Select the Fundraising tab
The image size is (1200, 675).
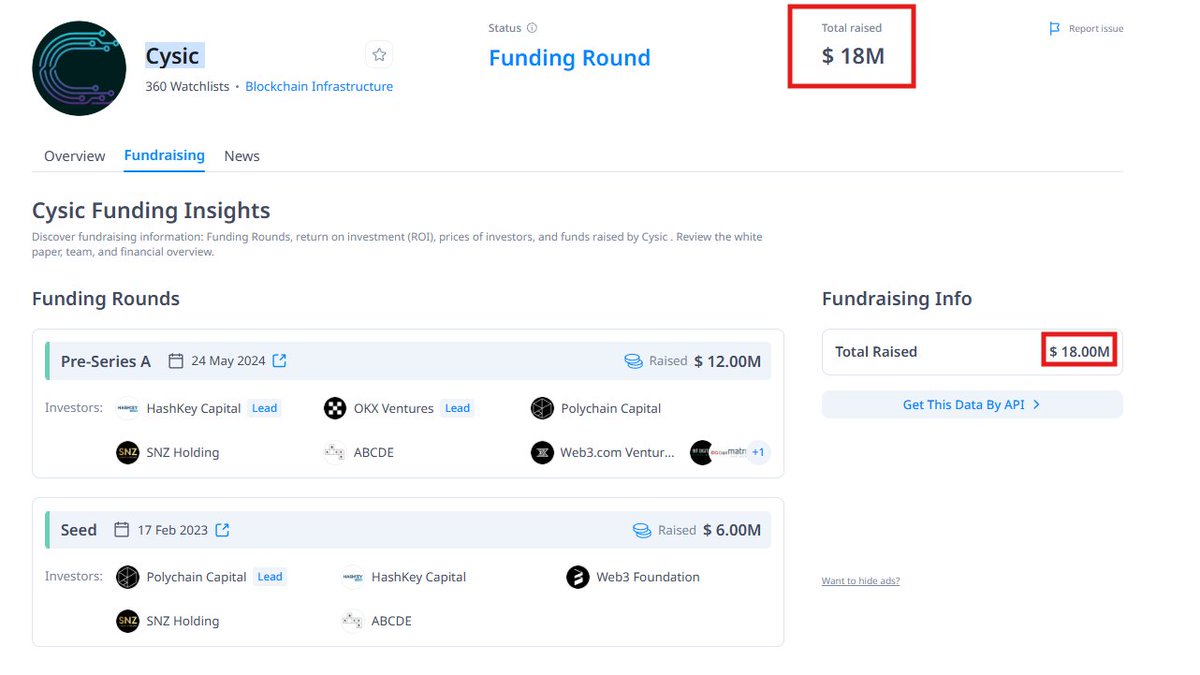point(164,156)
